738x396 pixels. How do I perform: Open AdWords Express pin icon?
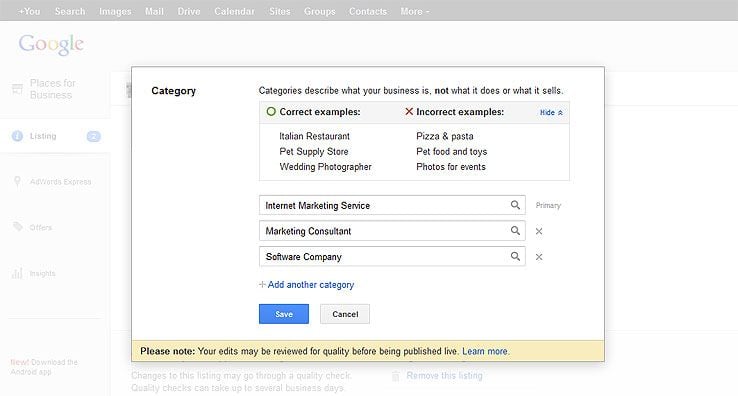pos(17,181)
